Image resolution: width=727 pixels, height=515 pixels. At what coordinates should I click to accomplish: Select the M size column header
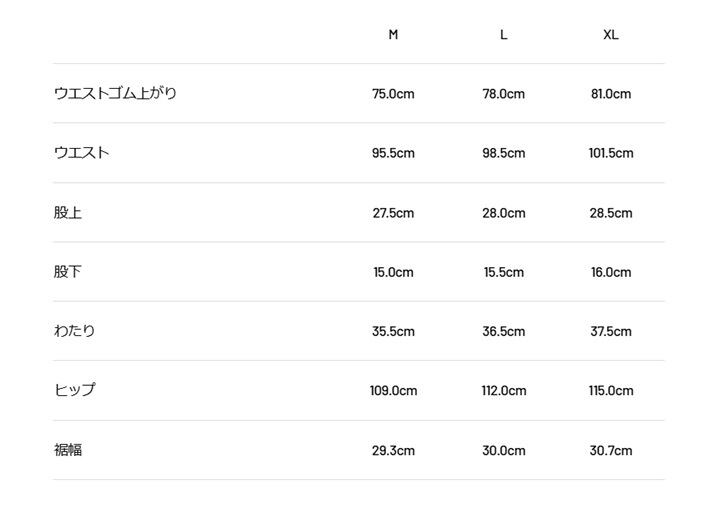click(x=393, y=35)
